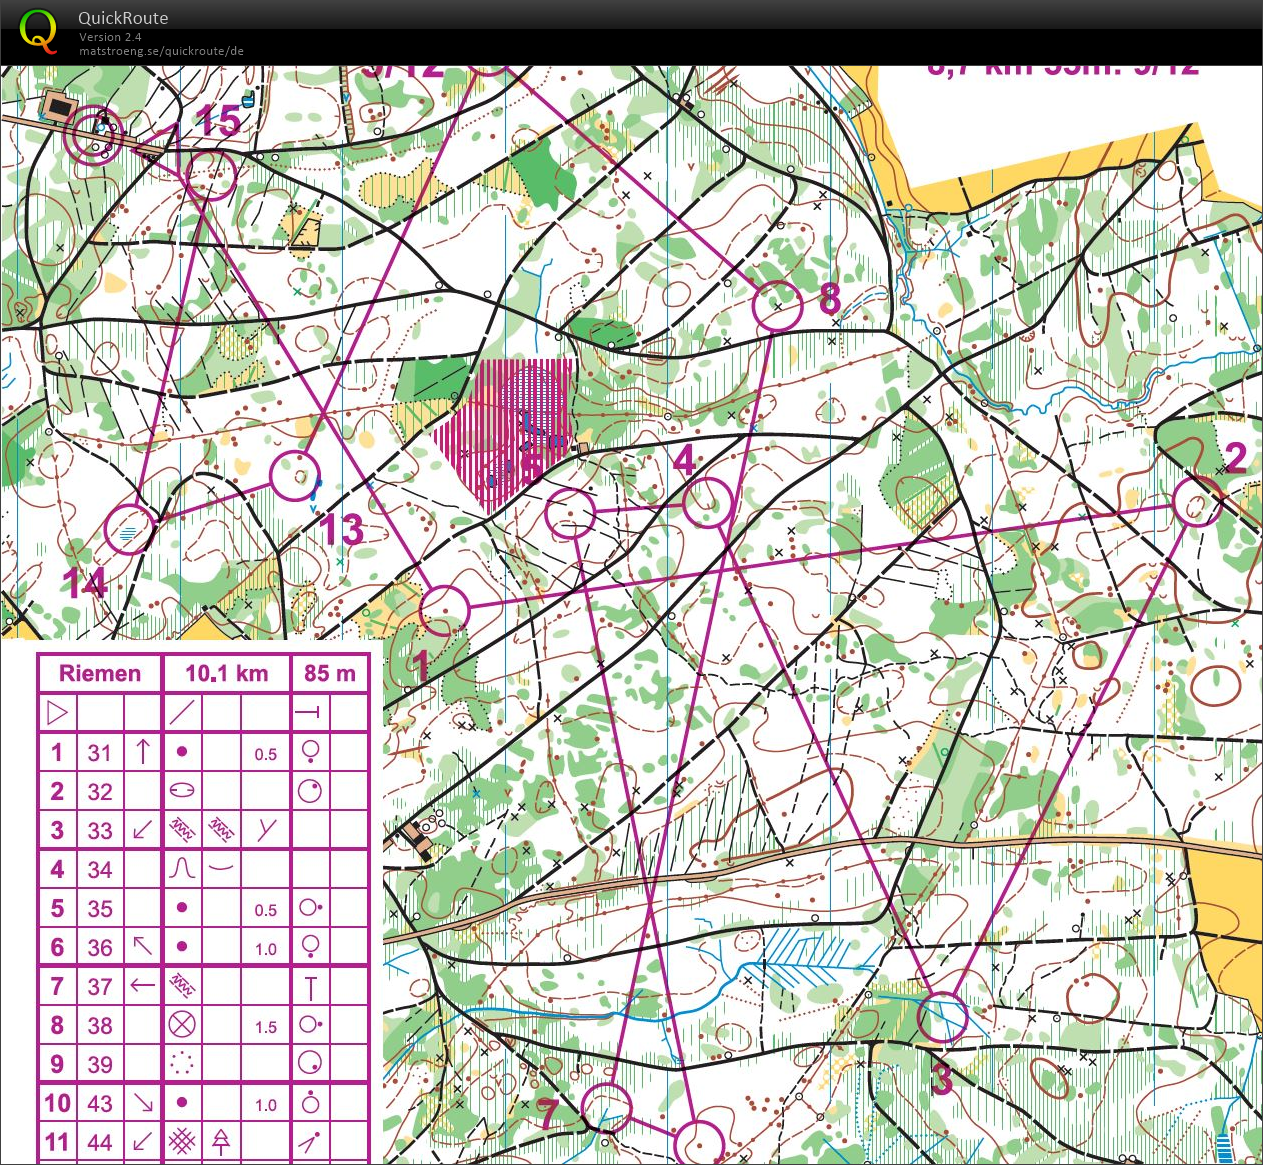Click the left arrow in control row 7
Viewport: 1263px width, 1165px height.
[143, 985]
